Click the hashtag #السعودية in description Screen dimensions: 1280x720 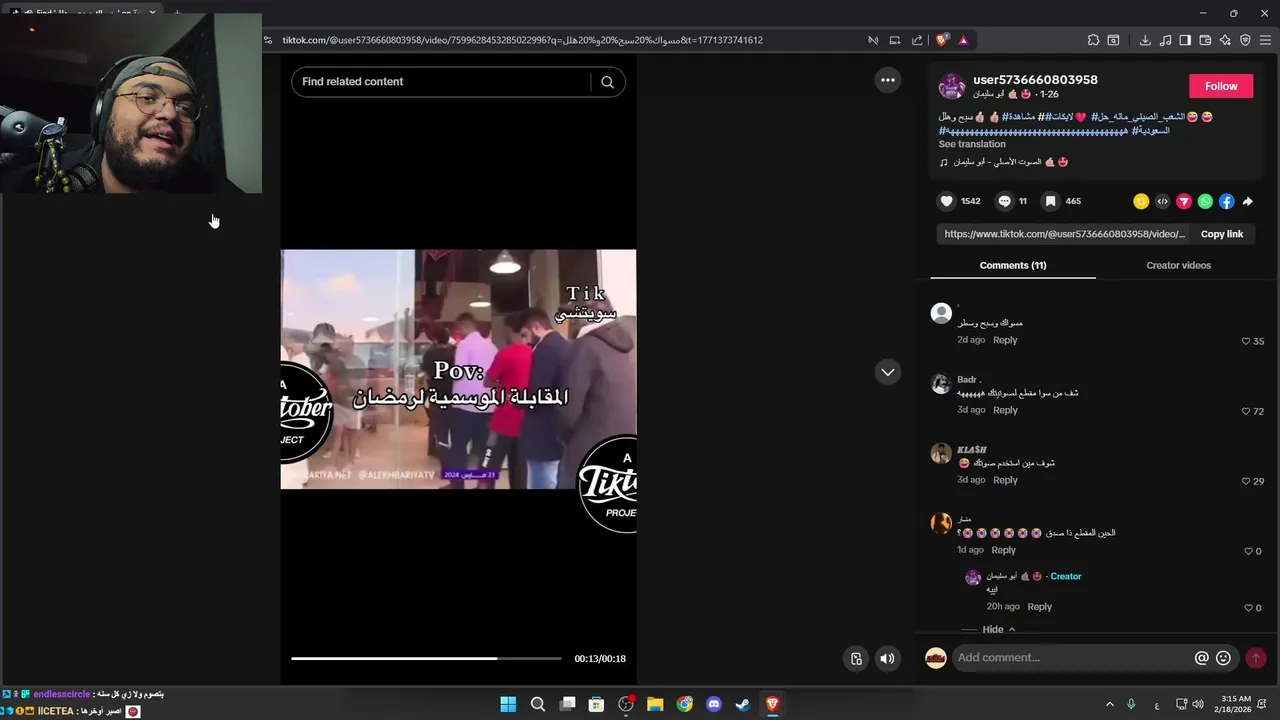point(1150,131)
